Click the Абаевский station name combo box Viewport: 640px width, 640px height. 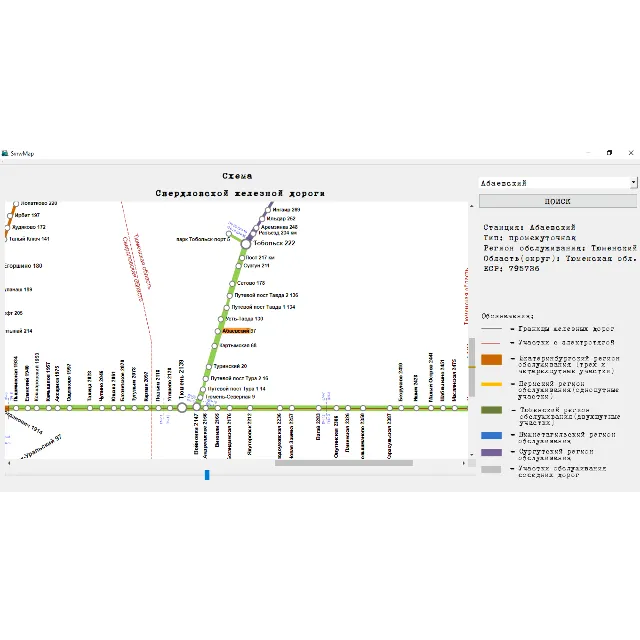click(558, 183)
